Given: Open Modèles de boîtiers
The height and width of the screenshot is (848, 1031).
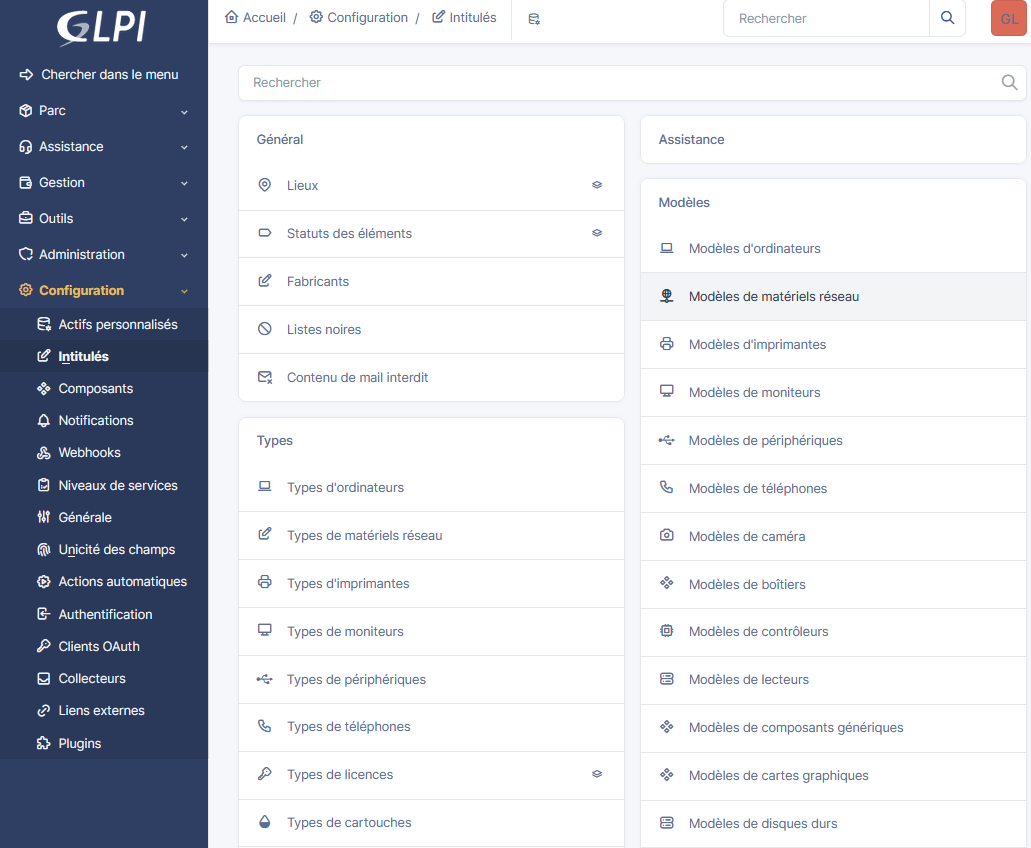Looking at the screenshot, I should (x=833, y=584).
